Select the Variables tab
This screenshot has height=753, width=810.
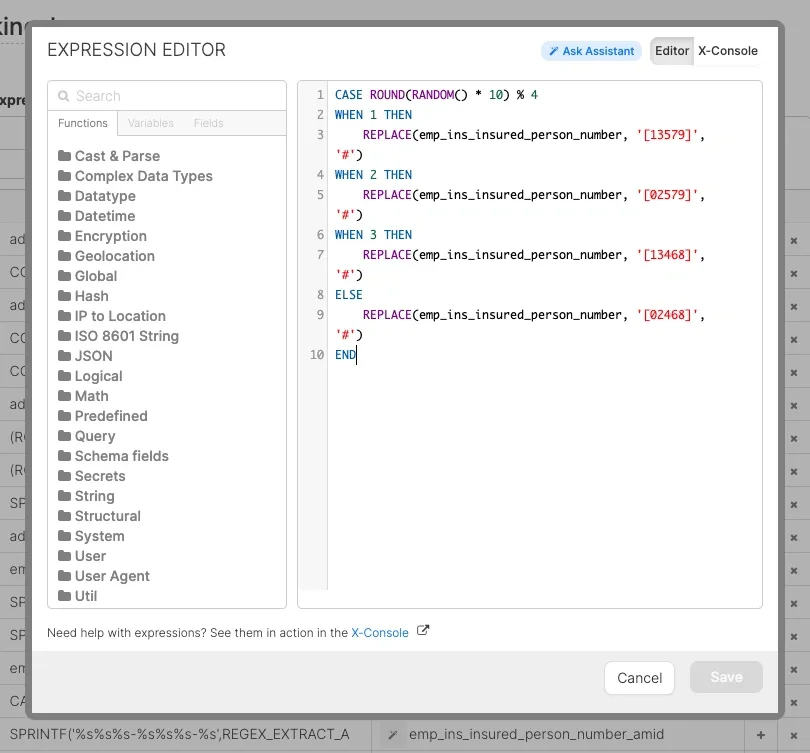[x=150, y=123]
